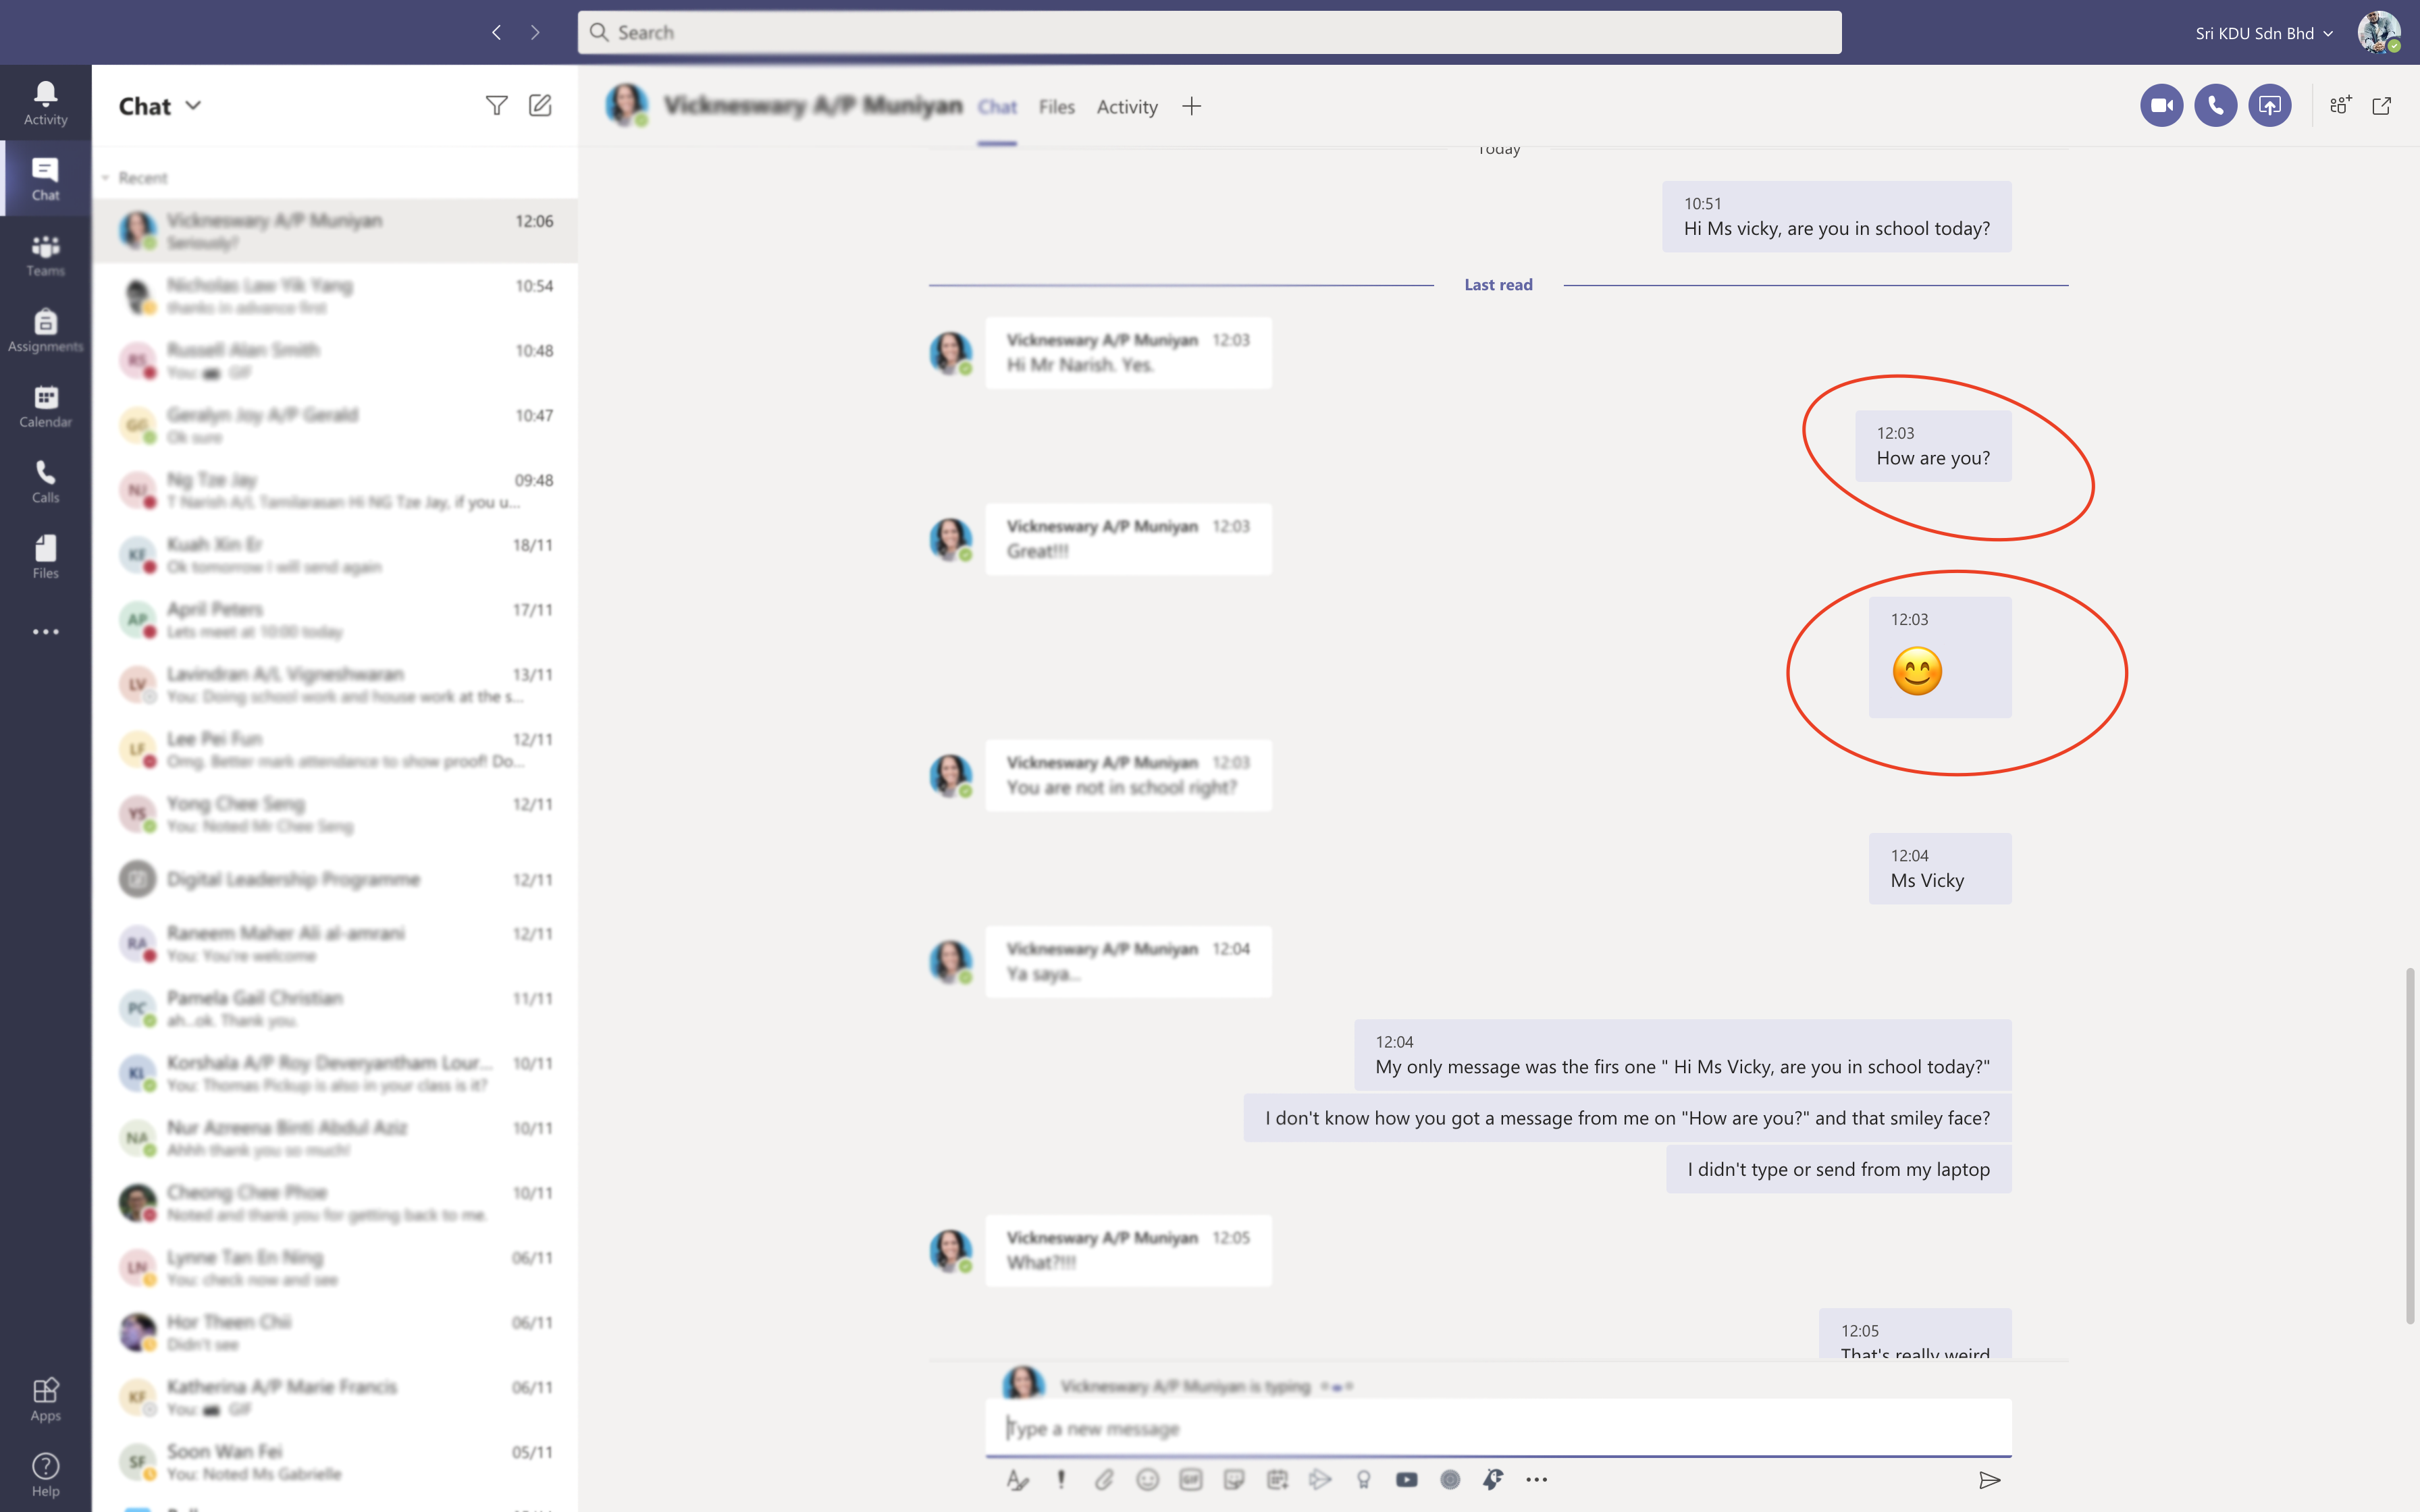The width and height of the screenshot is (2420, 1512).
Task: Click into the Search box
Action: (1209, 32)
